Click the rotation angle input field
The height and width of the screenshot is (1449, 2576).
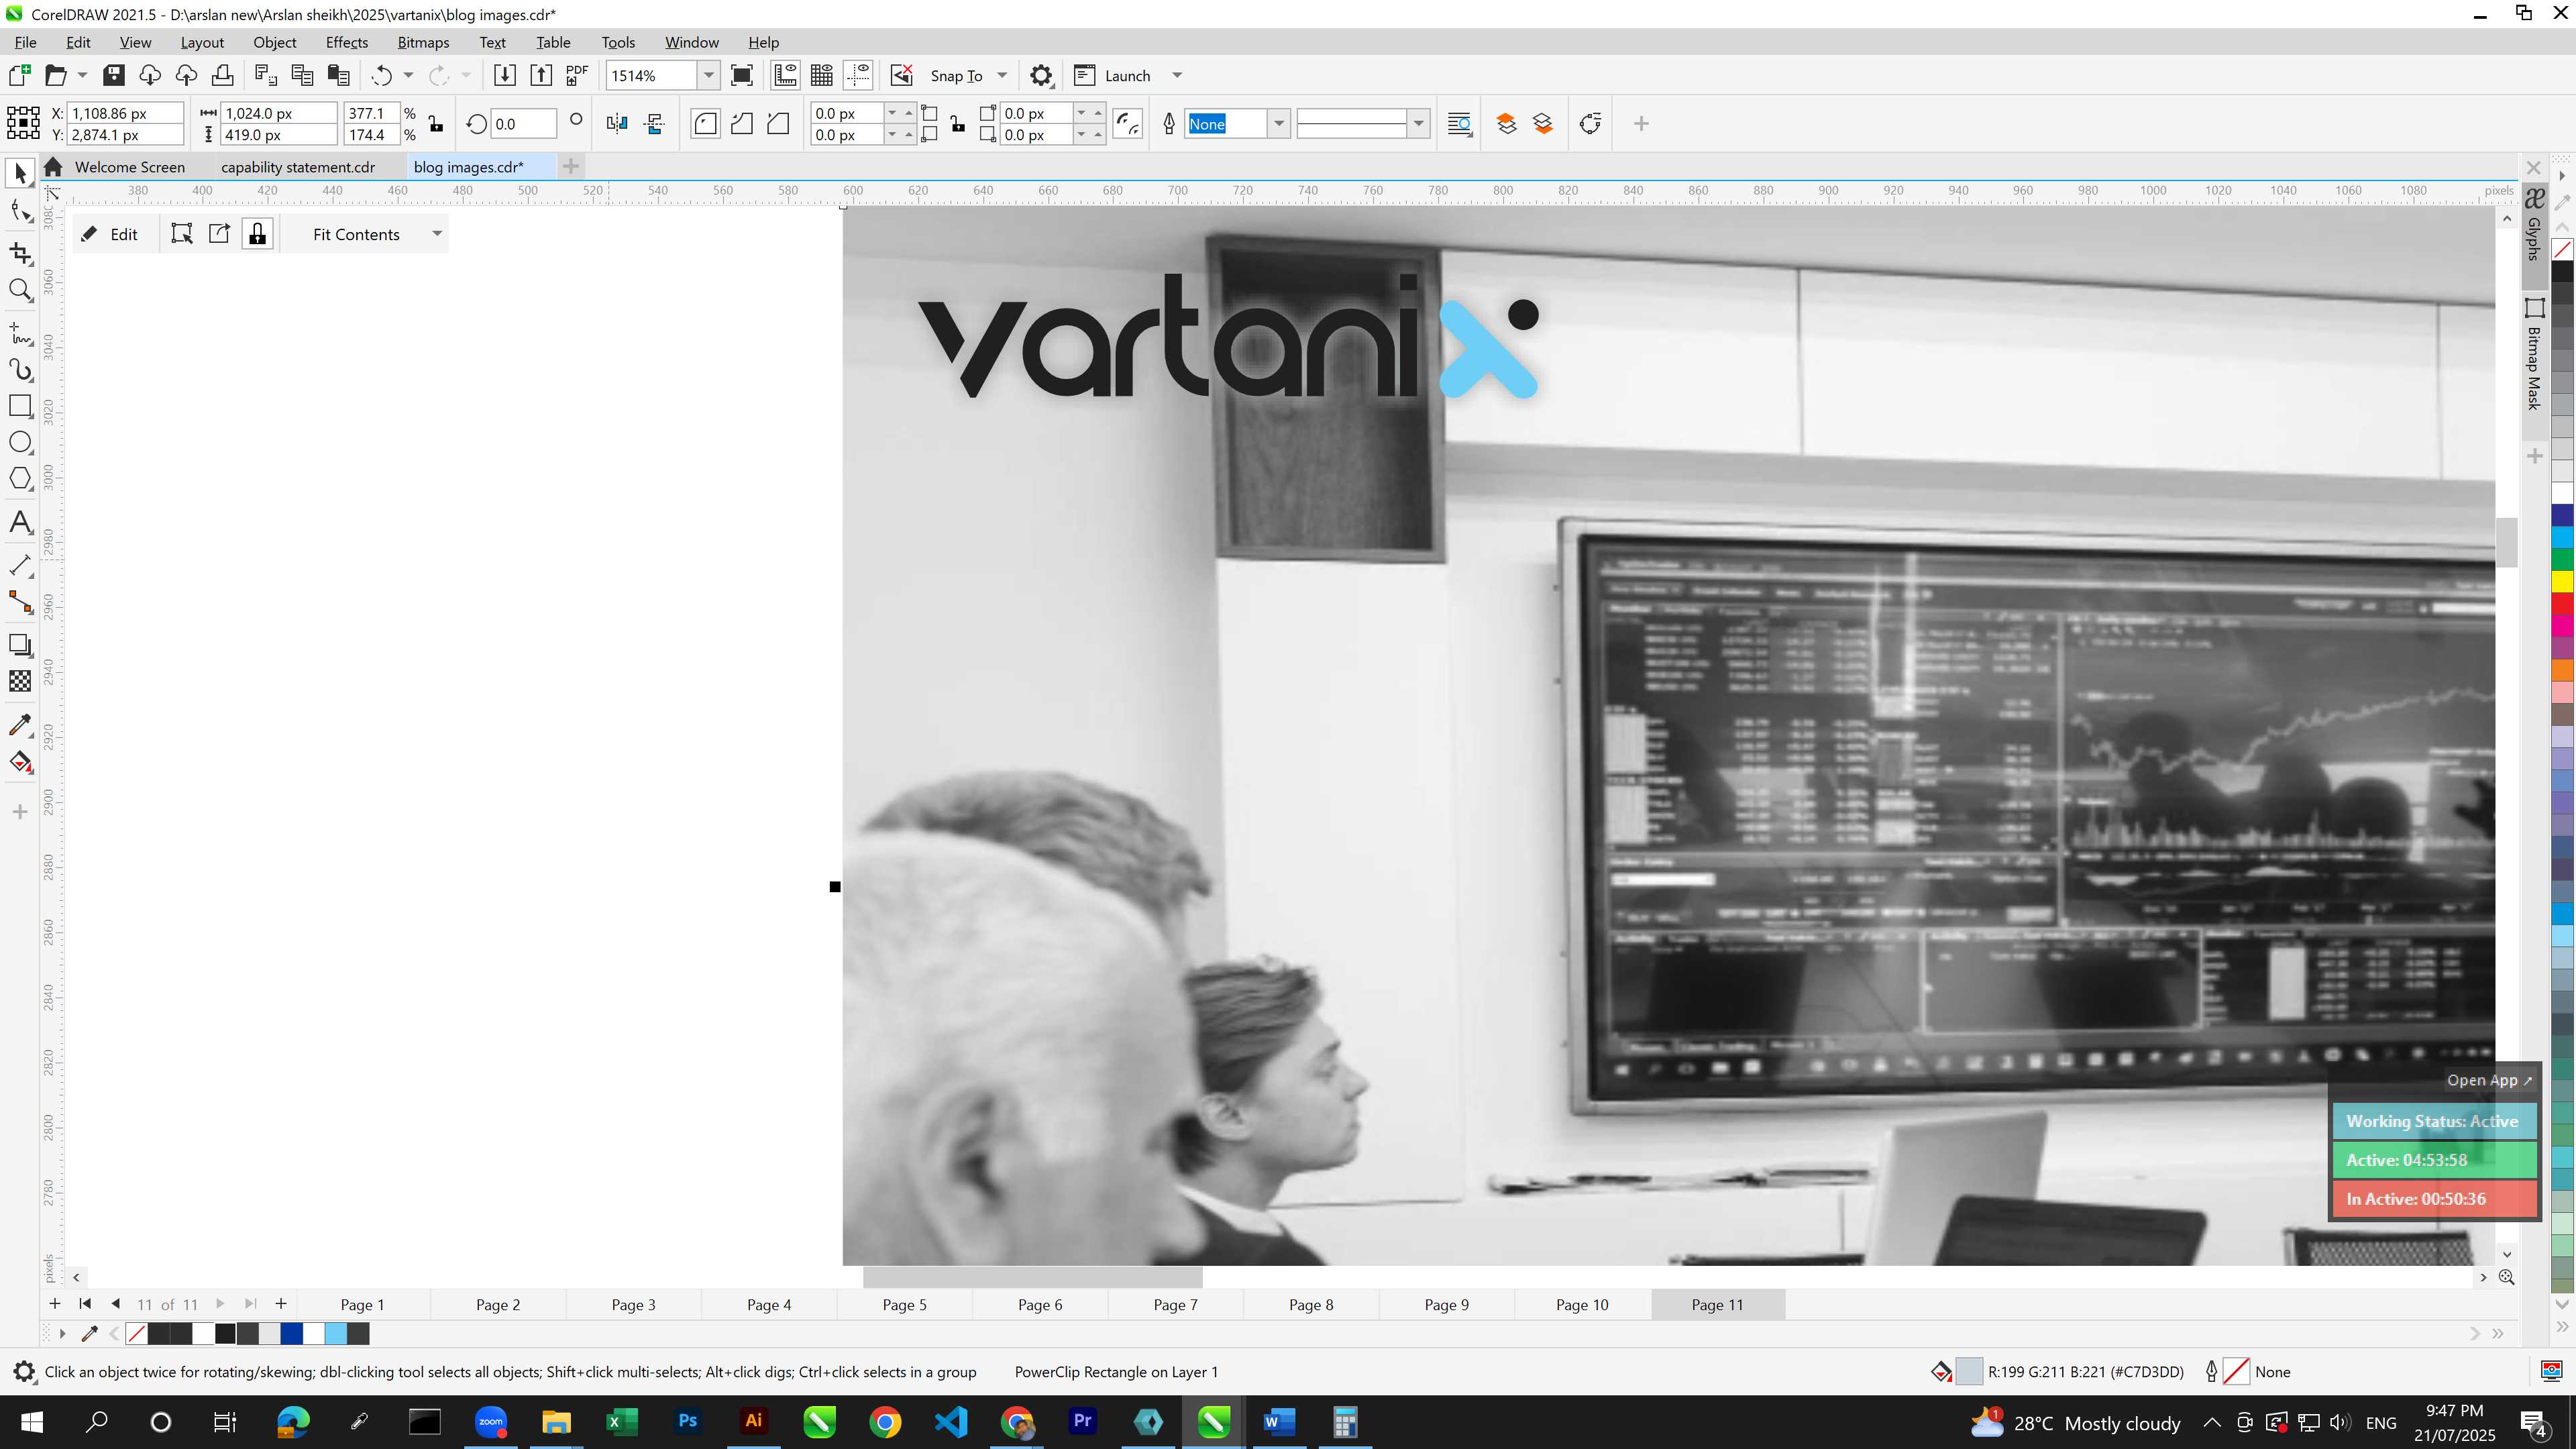(524, 124)
